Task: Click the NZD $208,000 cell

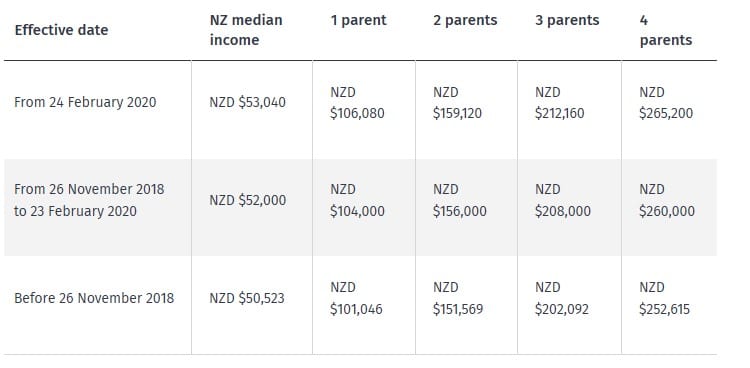Action: (562, 200)
